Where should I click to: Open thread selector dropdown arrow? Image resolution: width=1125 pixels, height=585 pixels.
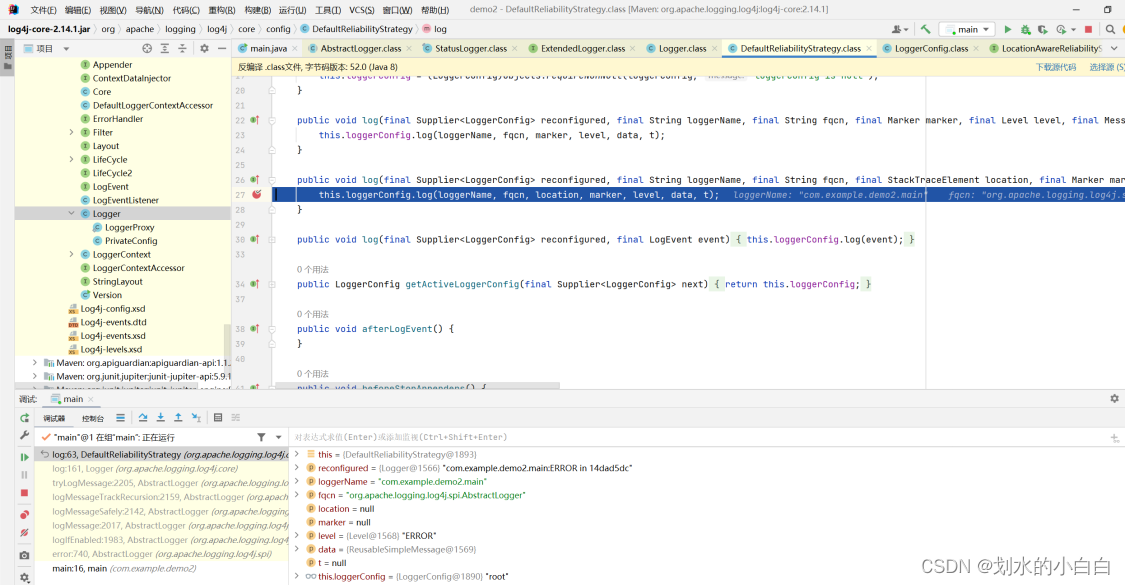278,437
